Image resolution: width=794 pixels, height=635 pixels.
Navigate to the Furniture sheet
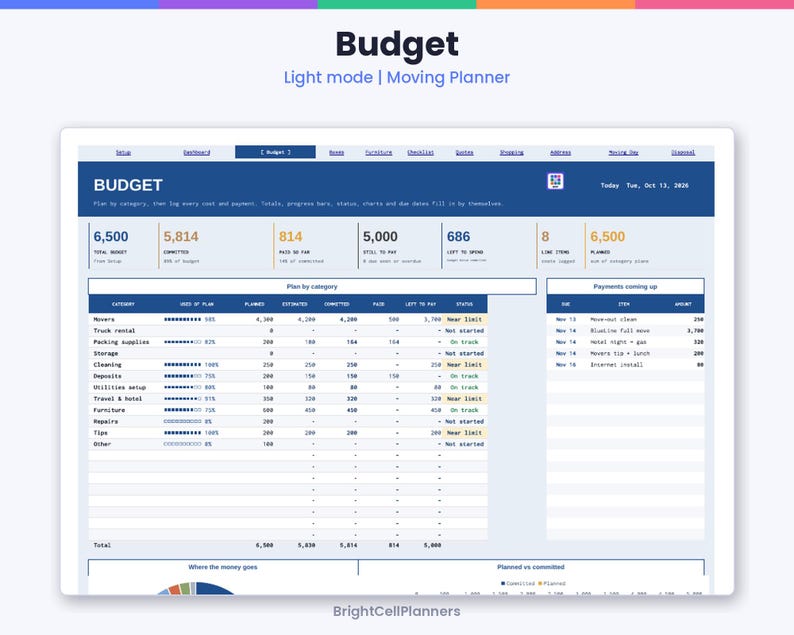point(379,152)
